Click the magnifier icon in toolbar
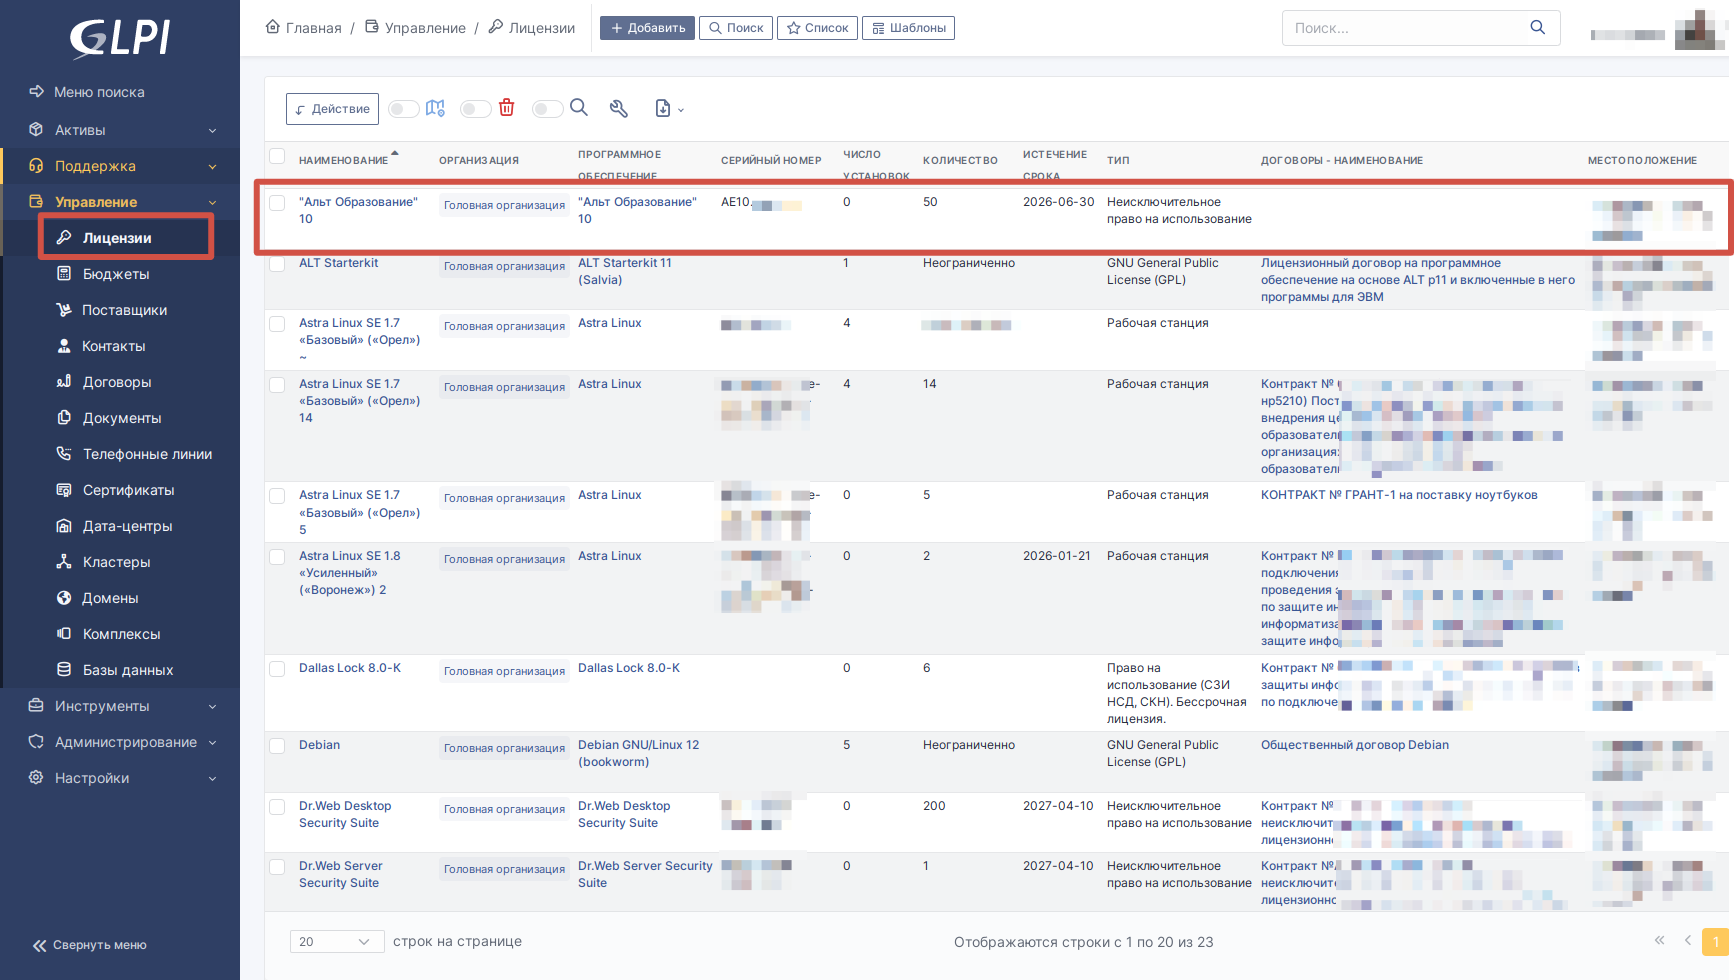The image size is (1734, 980). (x=579, y=108)
